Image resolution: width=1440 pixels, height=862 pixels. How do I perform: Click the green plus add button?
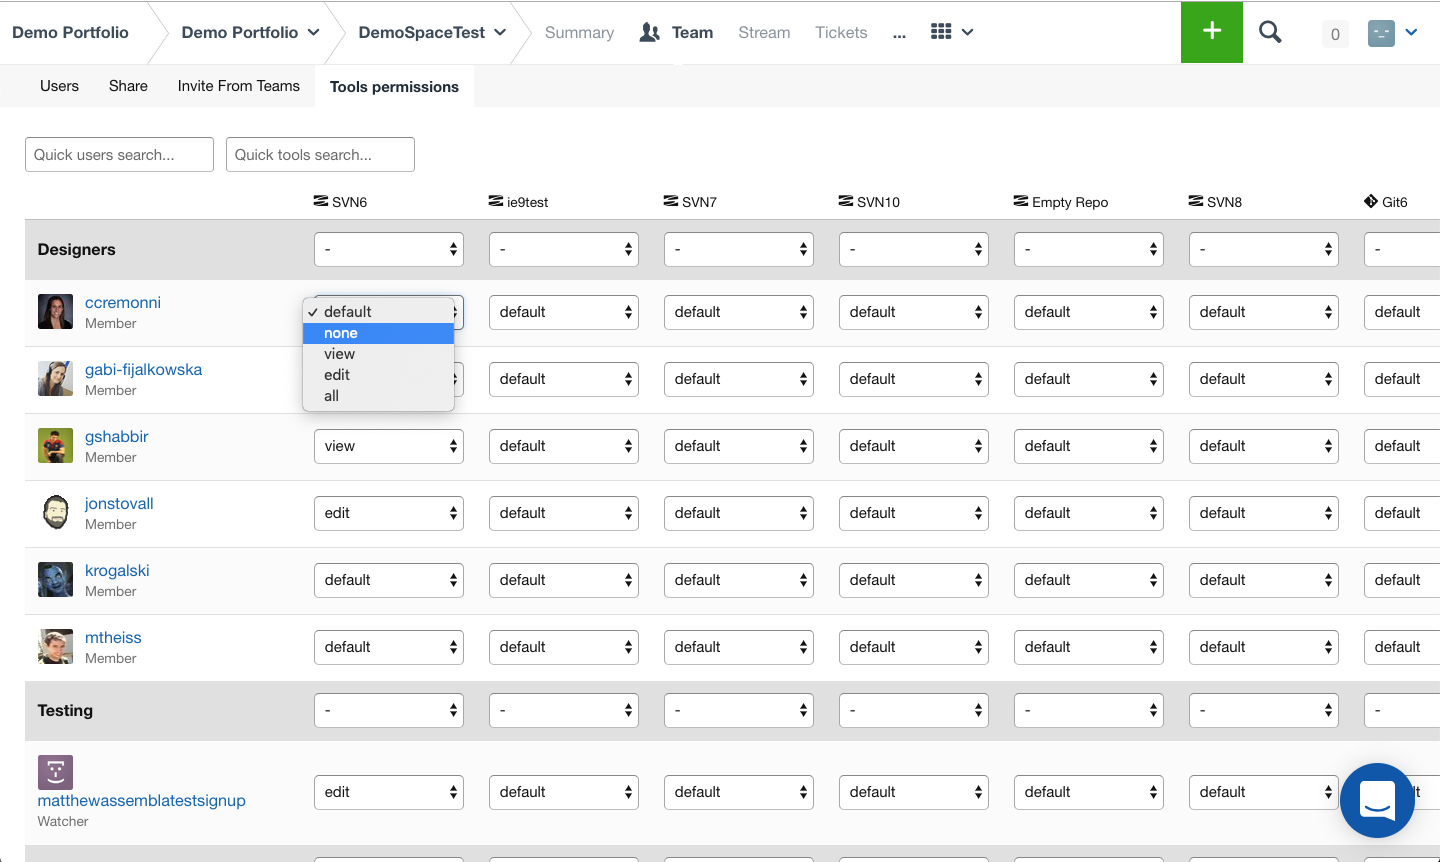point(1211,32)
